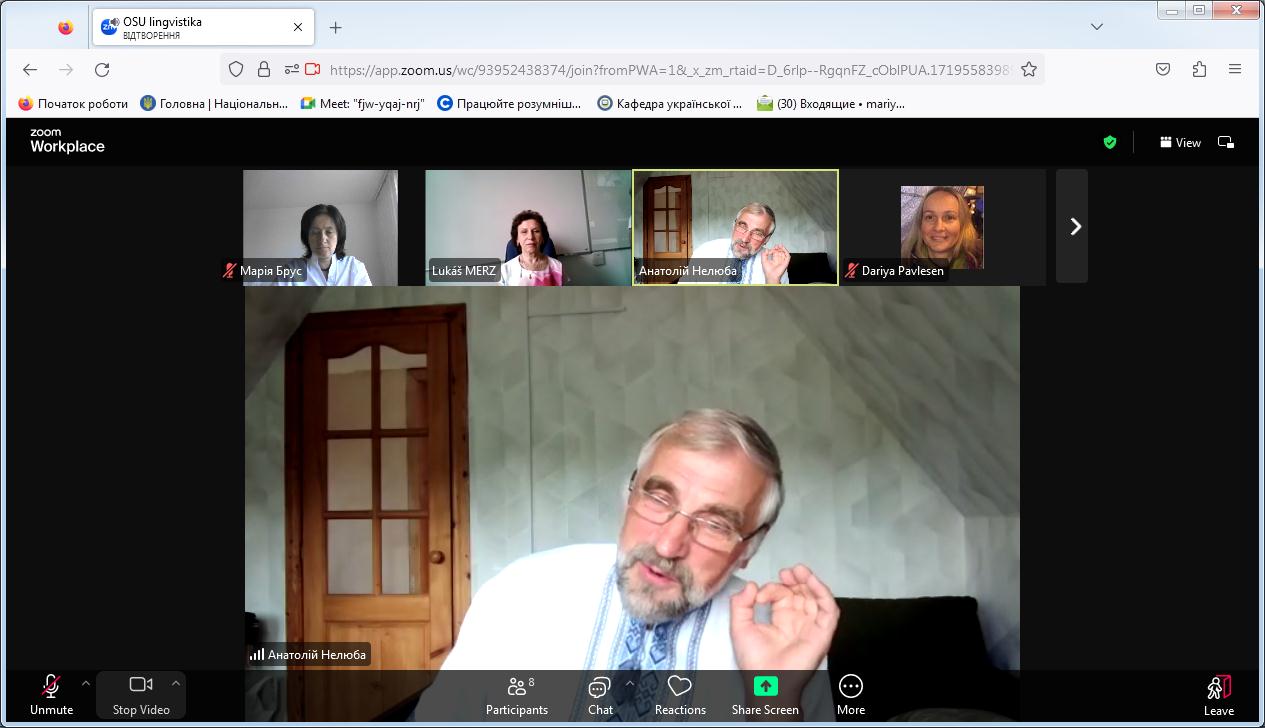Open Firefox extensions puzzle icon
This screenshot has width=1265, height=728.
(x=1199, y=70)
